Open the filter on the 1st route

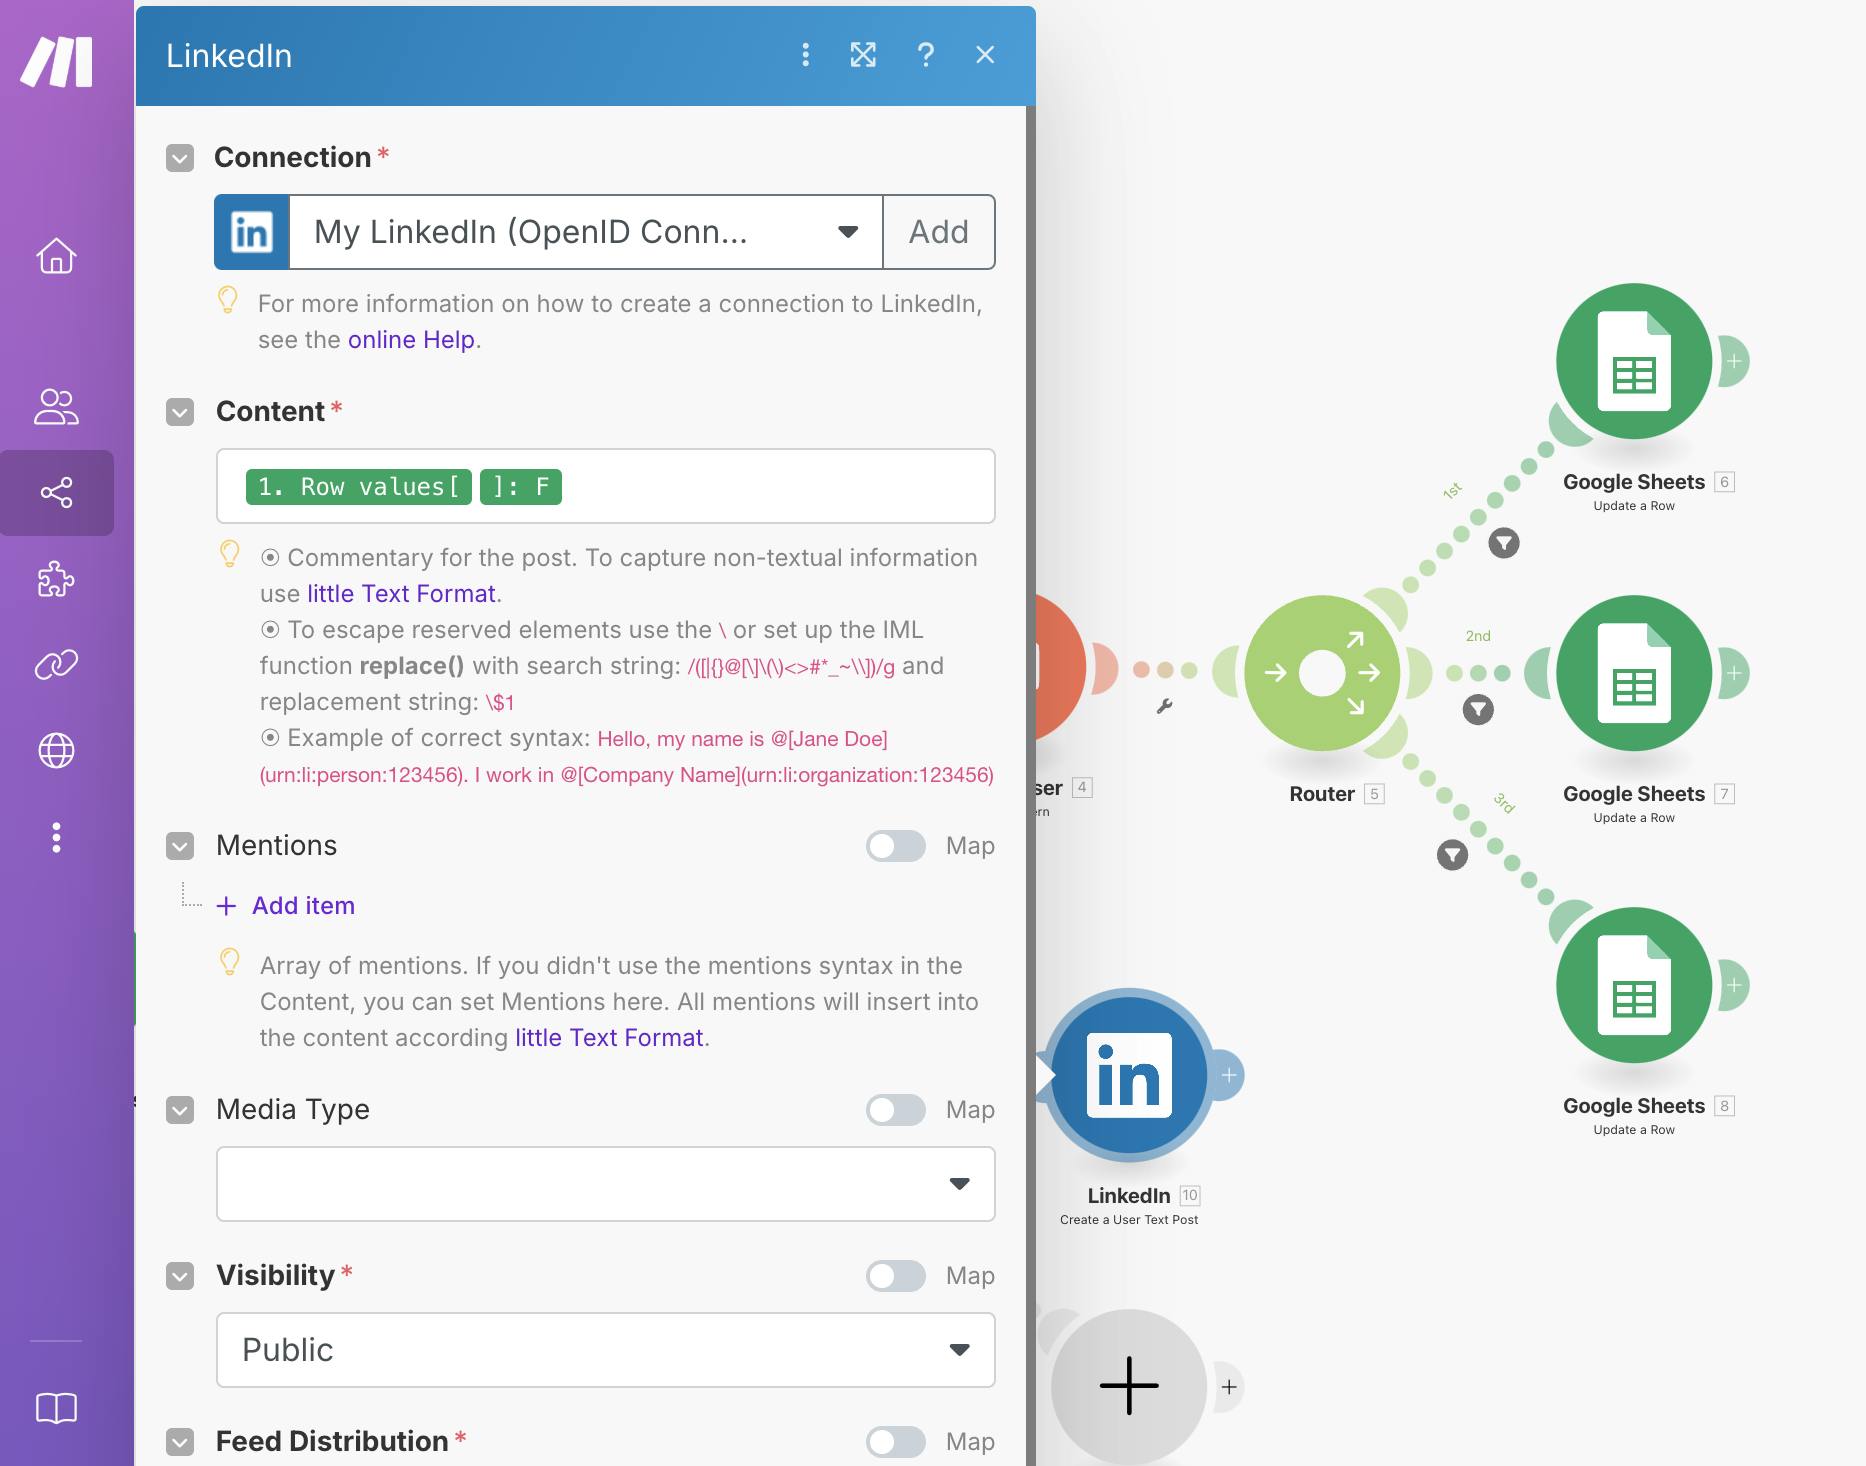click(x=1504, y=543)
